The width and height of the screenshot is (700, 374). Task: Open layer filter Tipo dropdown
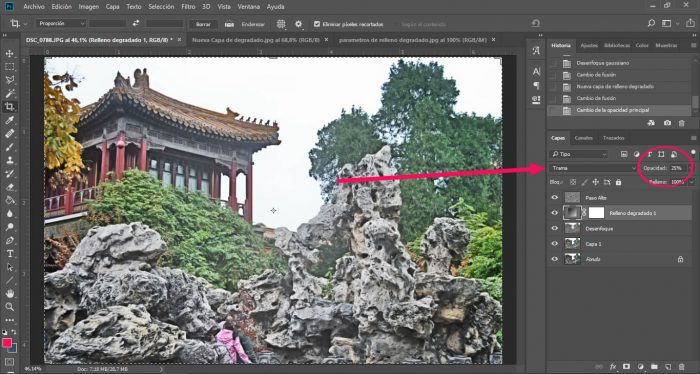(579, 154)
